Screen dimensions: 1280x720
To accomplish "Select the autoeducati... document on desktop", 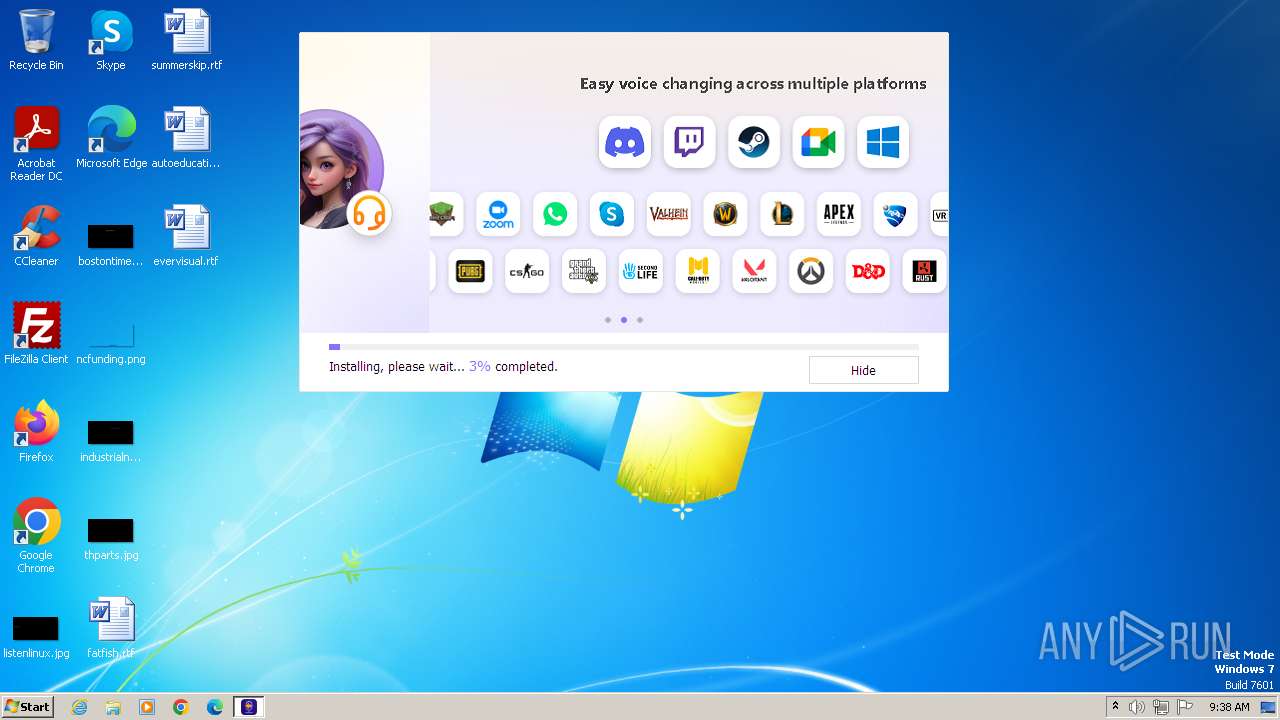I will point(186,138).
